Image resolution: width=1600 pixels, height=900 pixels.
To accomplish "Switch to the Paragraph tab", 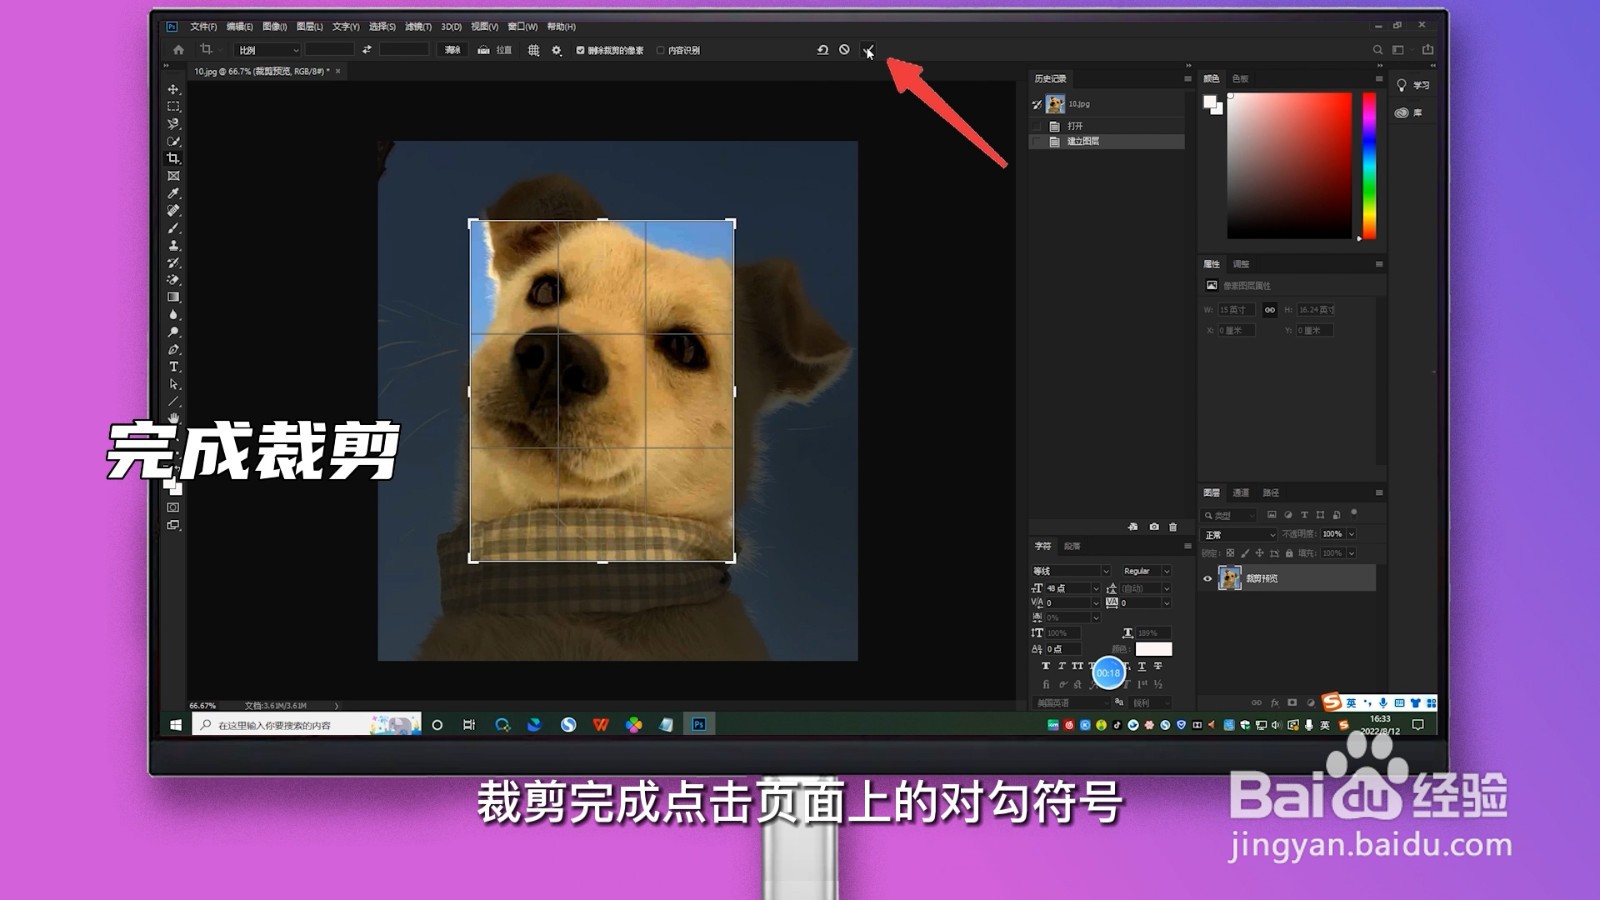I will tap(1072, 546).
